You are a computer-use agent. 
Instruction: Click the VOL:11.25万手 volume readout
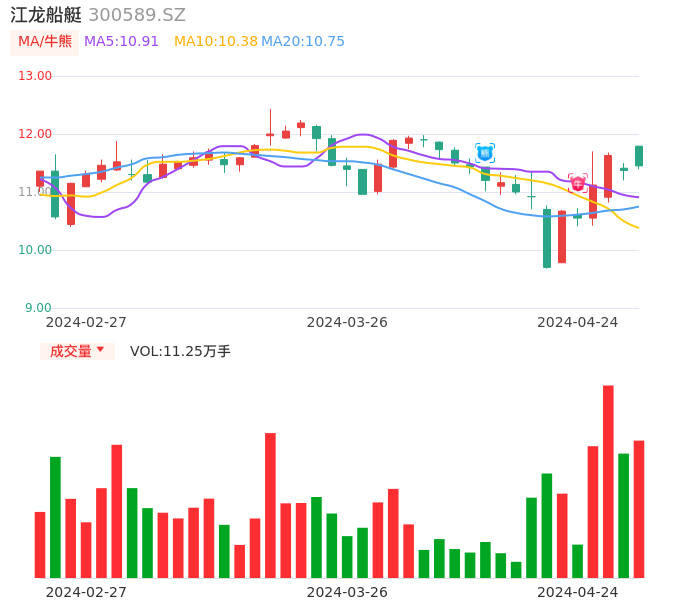click(x=180, y=351)
